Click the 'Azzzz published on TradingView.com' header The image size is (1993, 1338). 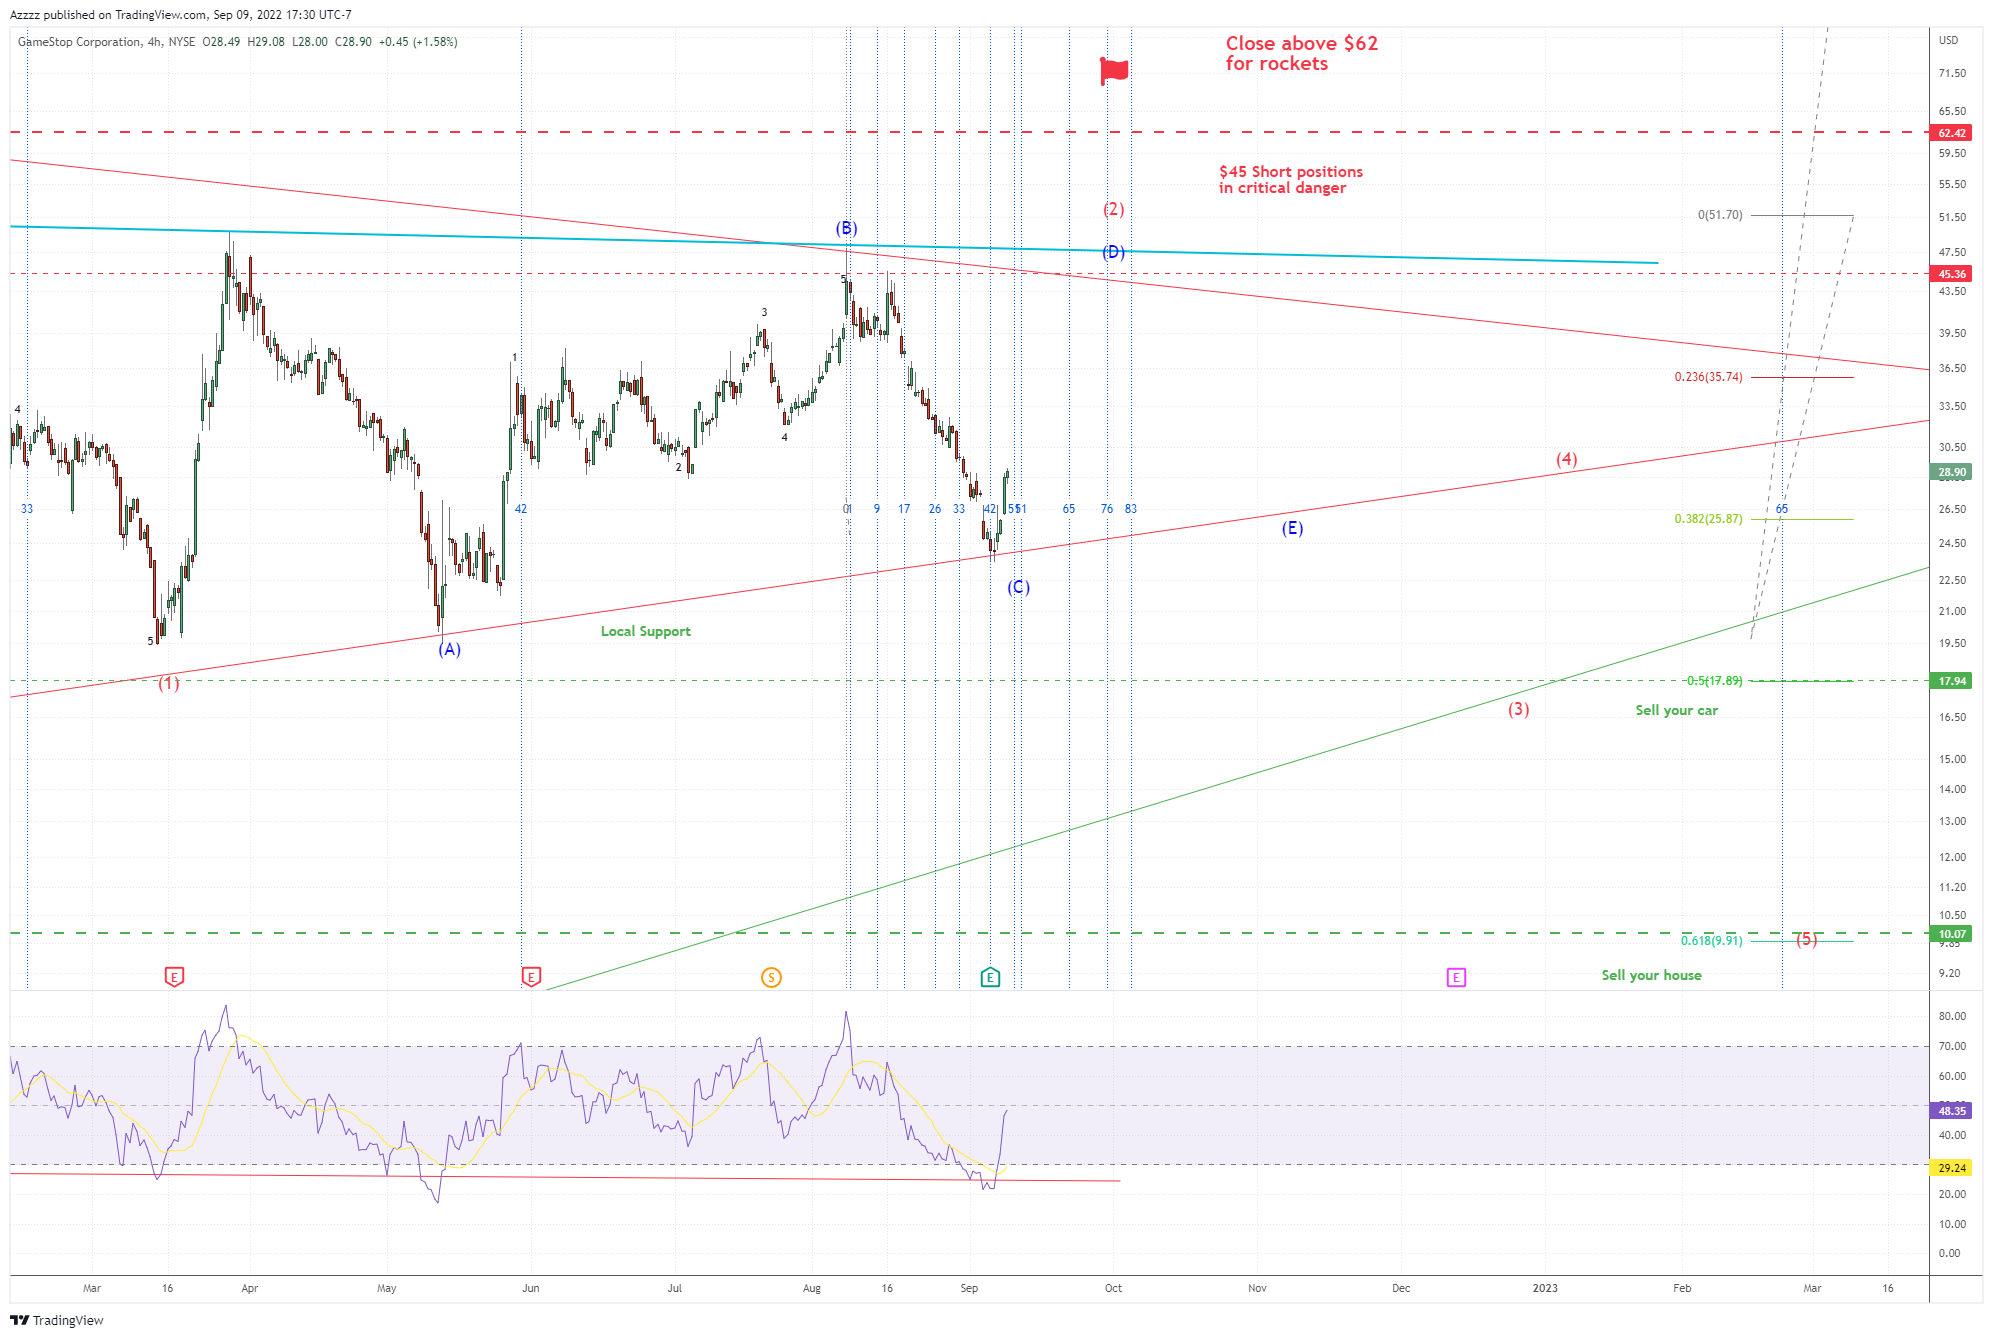coord(181,15)
